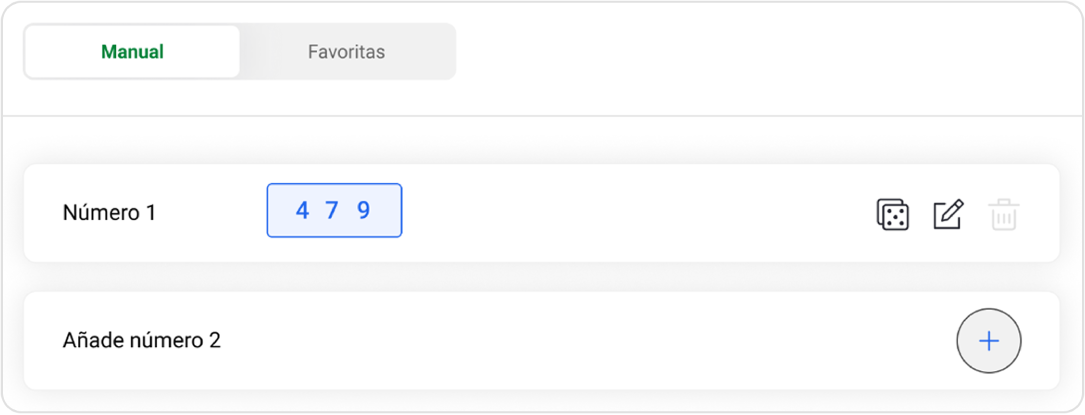Select the digit 7 in the number box
The height and width of the screenshot is (415, 1085).
[x=333, y=210]
